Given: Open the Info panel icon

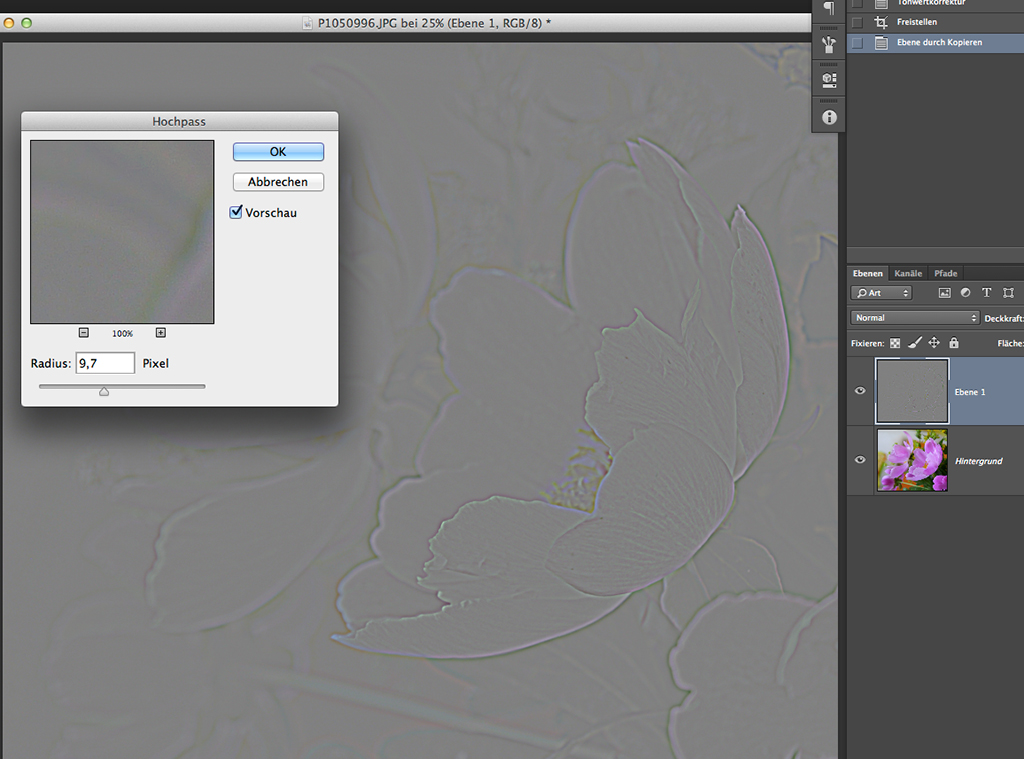Looking at the screenshot, I should 829,117.
